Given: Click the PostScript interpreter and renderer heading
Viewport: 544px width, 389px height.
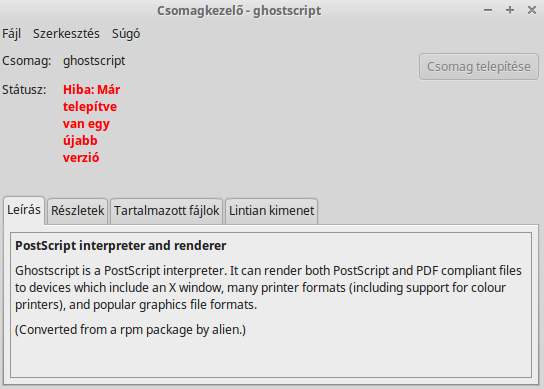Looking at the screenshot, I should [x=121, y=246].
